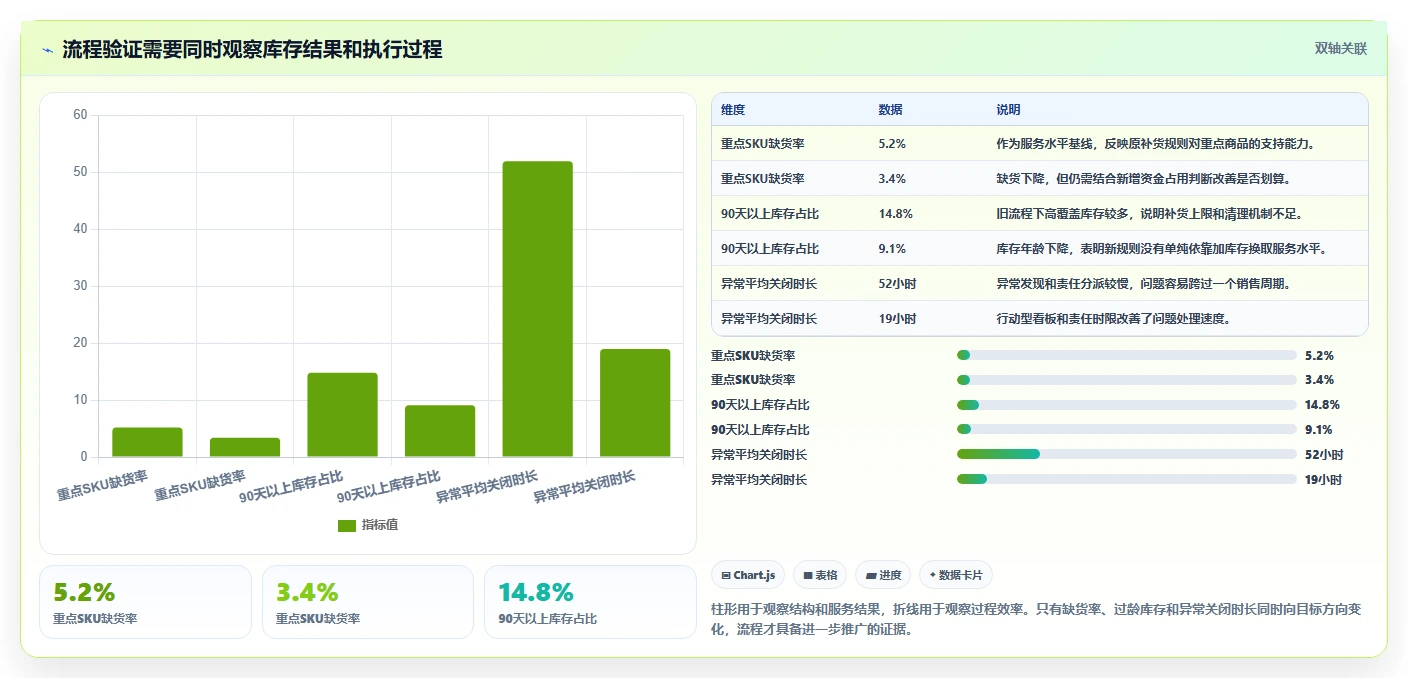Select the 进度 tag pill

pyautogui.click(x=883, y=575)
